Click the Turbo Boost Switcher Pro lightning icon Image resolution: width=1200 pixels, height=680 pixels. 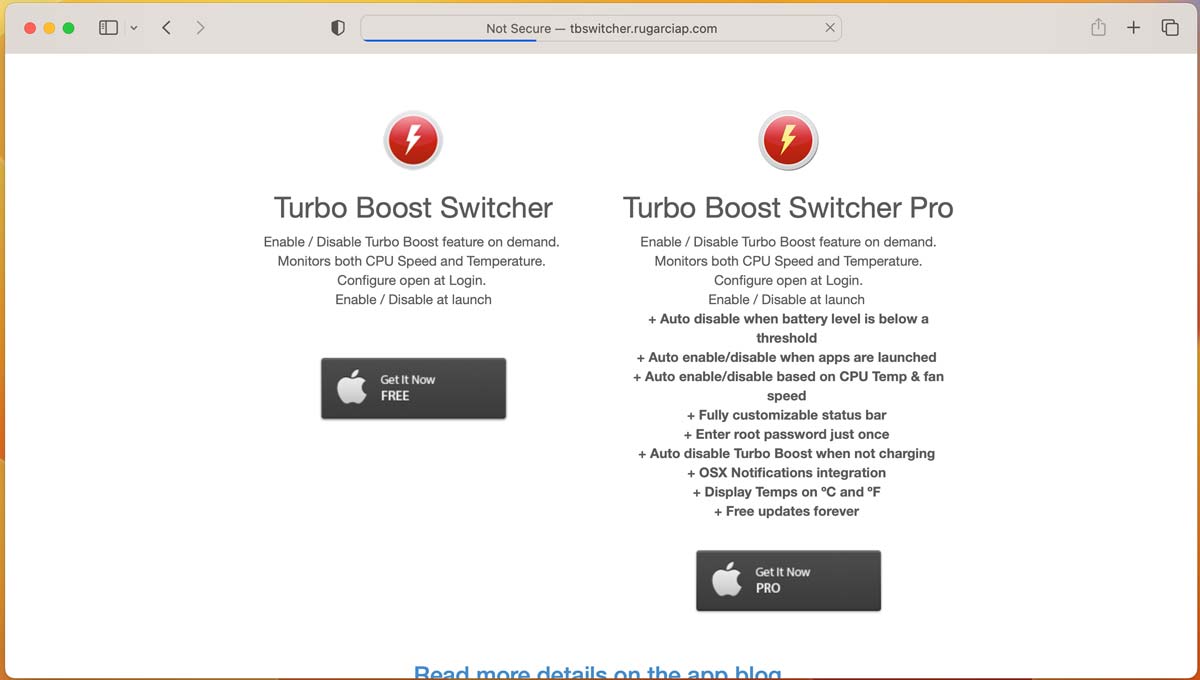coord(788,140)
